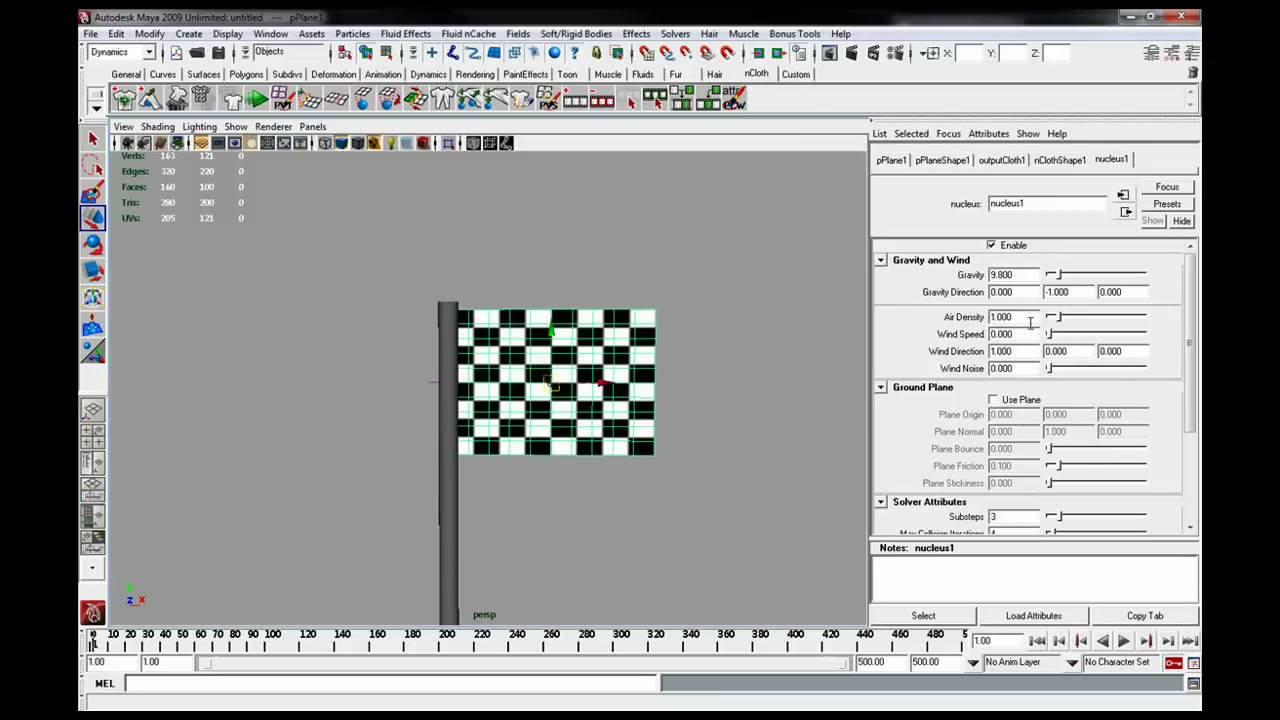Click the use all lights lightbulb icon in viewport toolbar

391,143
